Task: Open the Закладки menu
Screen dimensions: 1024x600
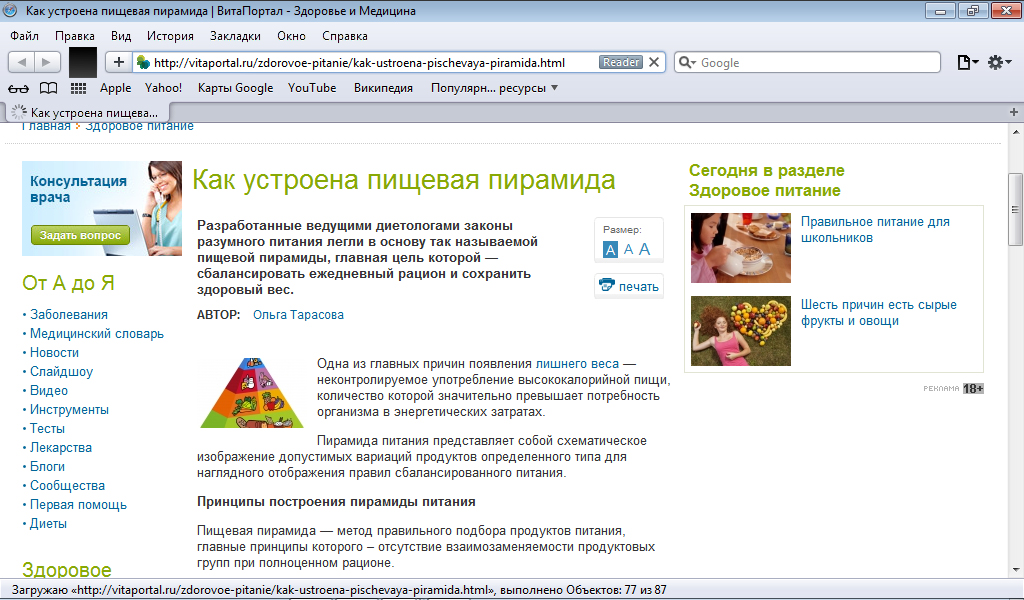Action: 235,36
